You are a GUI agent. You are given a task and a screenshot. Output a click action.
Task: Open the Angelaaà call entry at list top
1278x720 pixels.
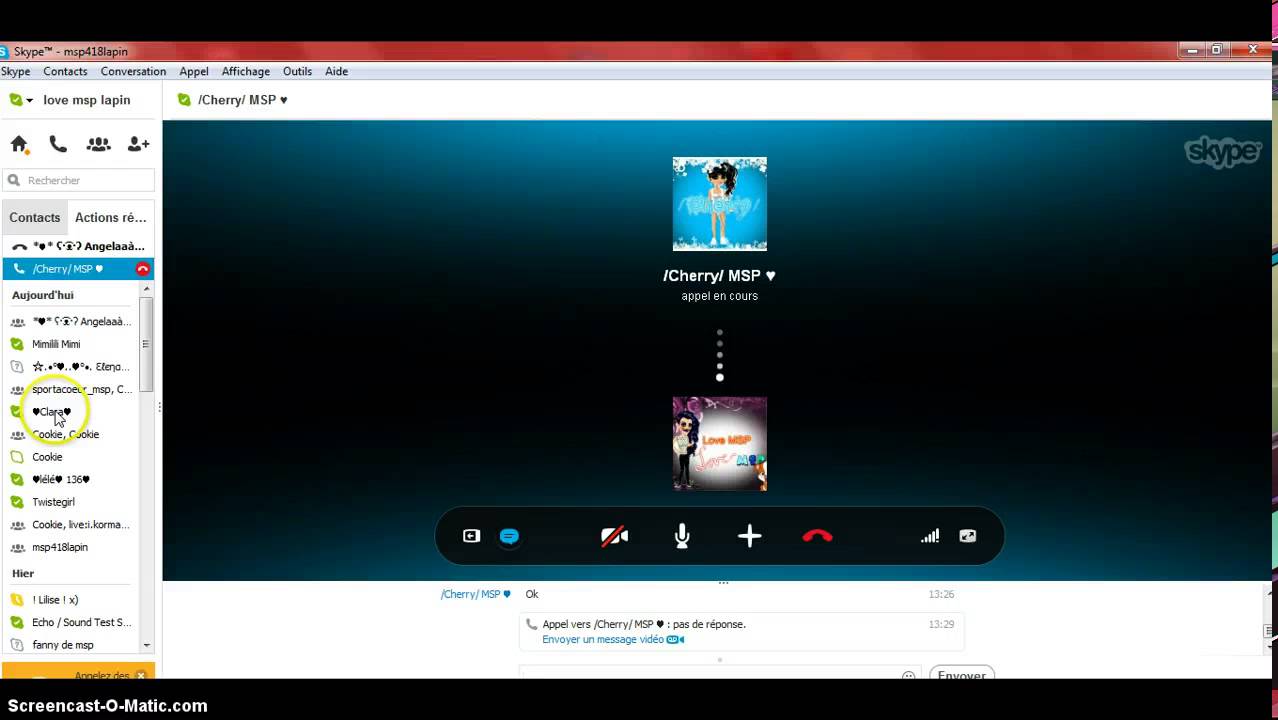point(78,246)
